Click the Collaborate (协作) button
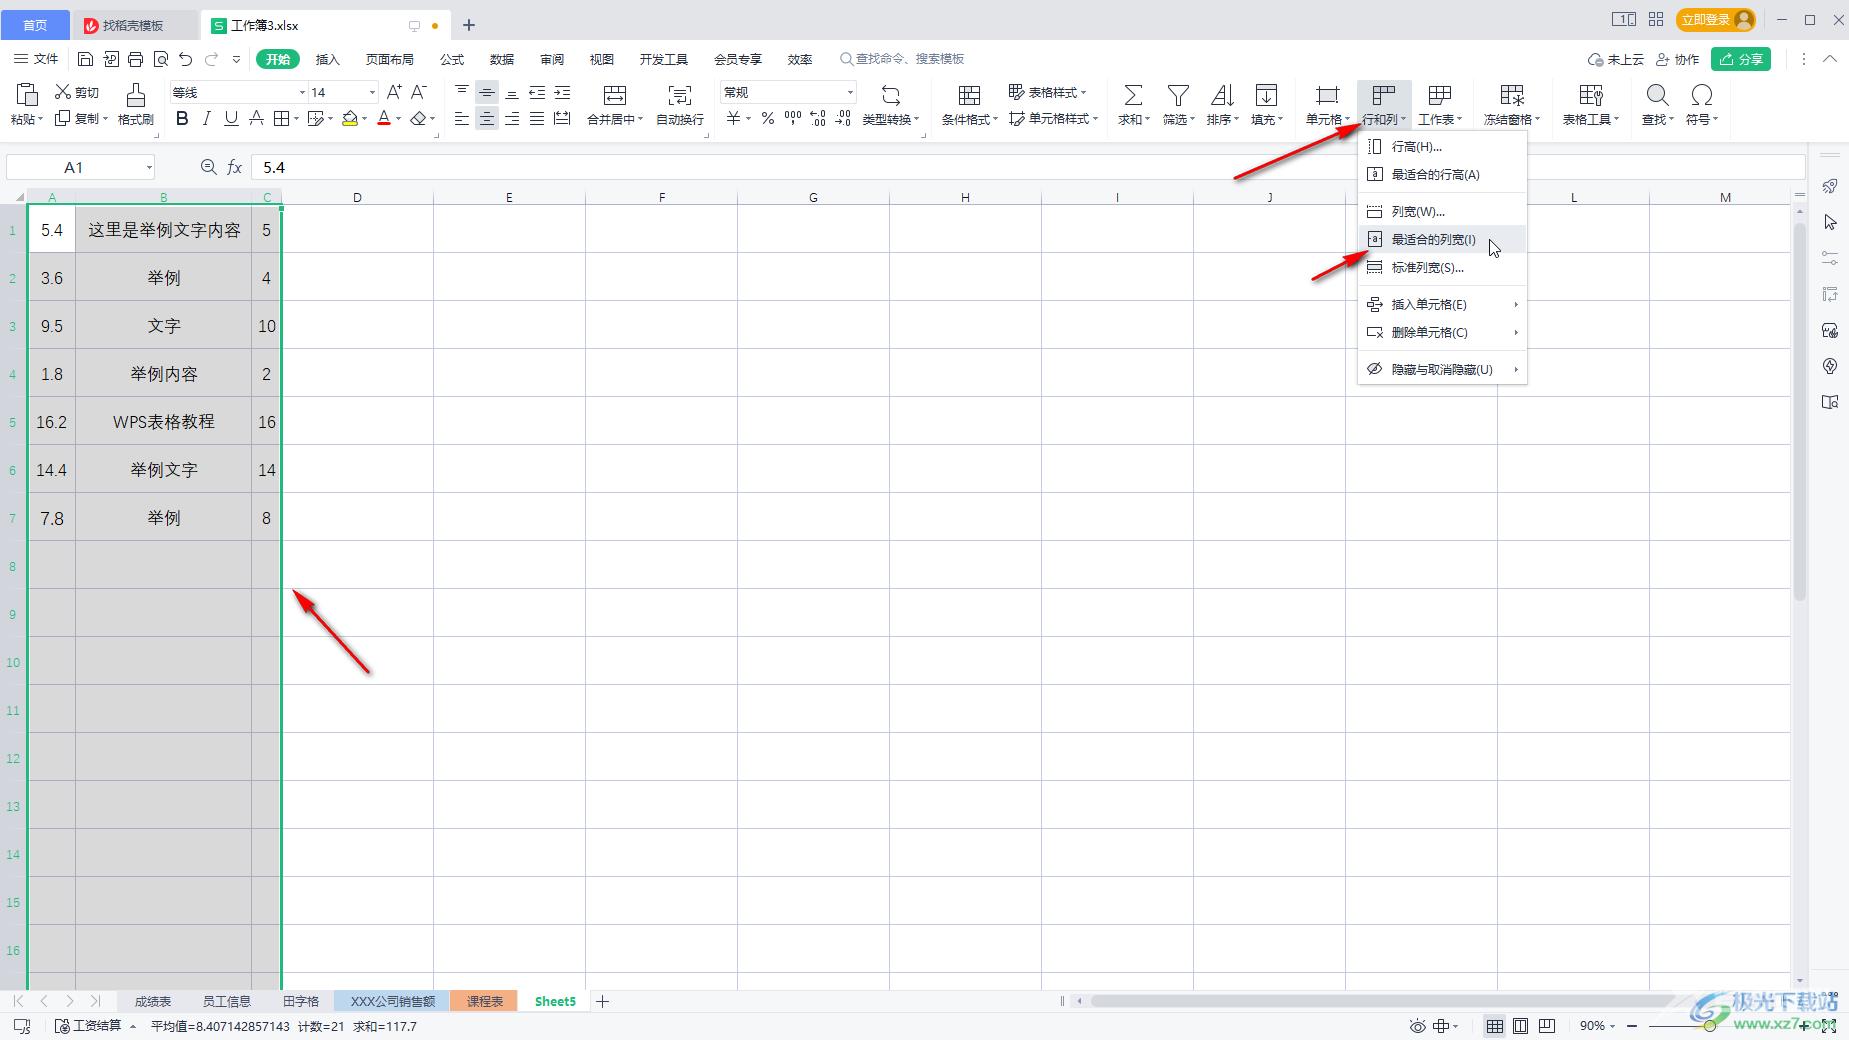 coord(1678,59)
